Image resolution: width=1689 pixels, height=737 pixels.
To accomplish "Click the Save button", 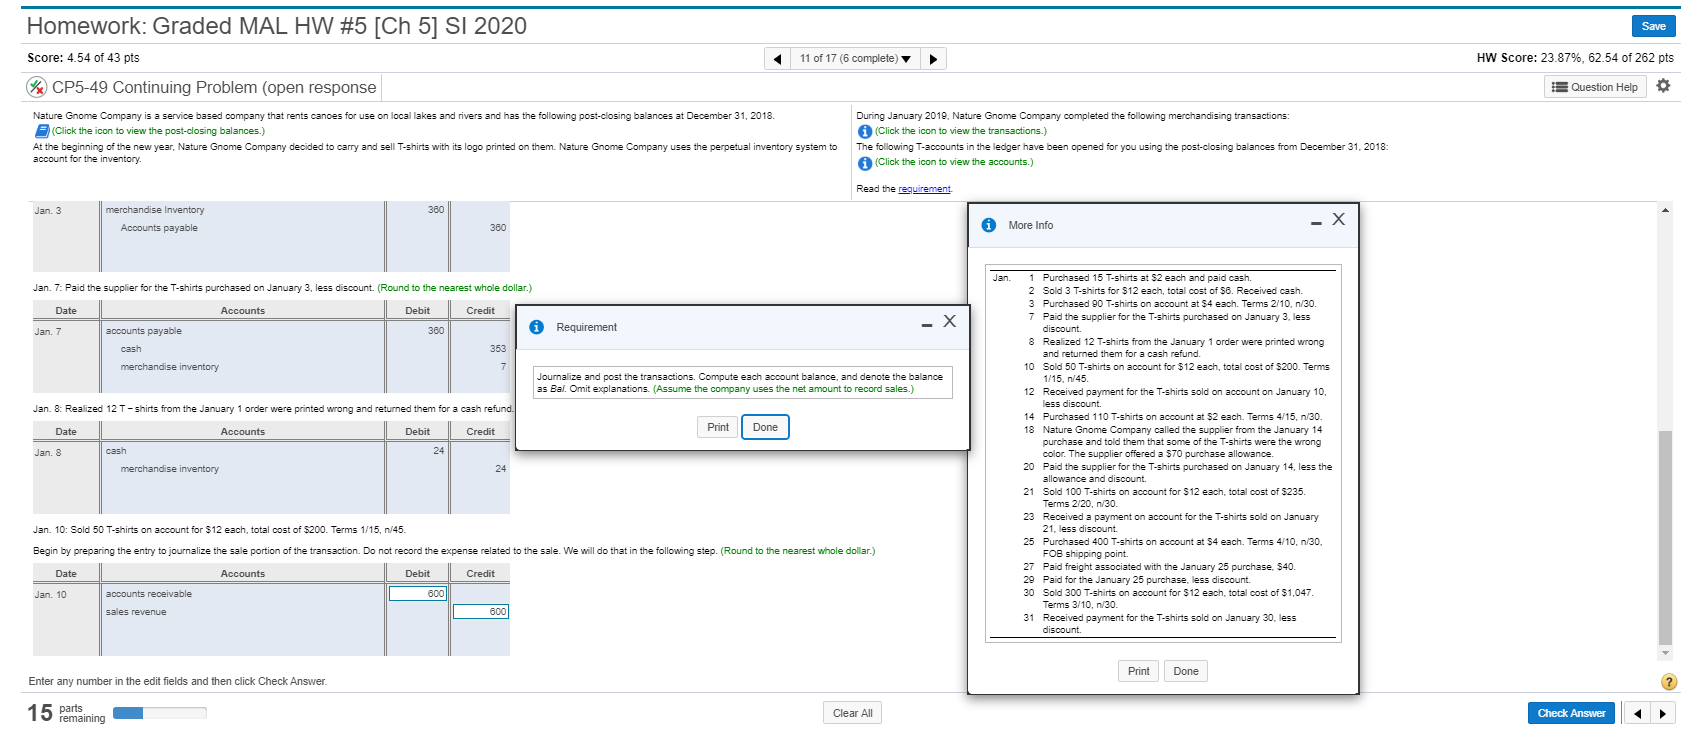I will point(1653,26).
